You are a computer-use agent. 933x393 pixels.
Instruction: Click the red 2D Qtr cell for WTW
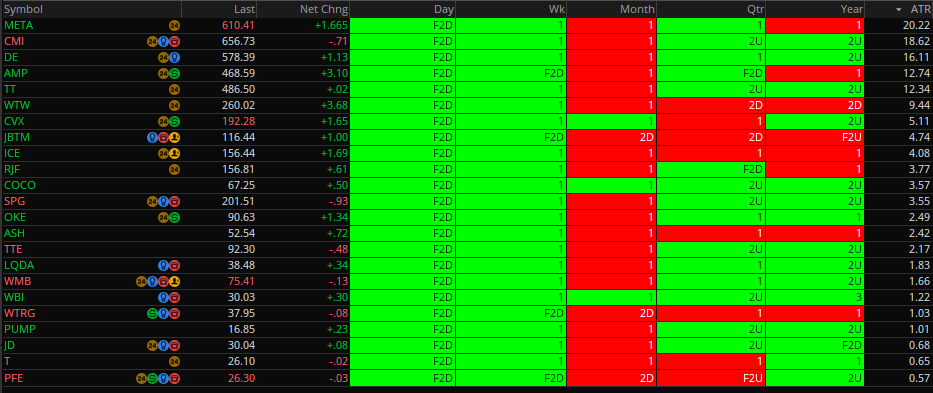(x=711, y=105)
